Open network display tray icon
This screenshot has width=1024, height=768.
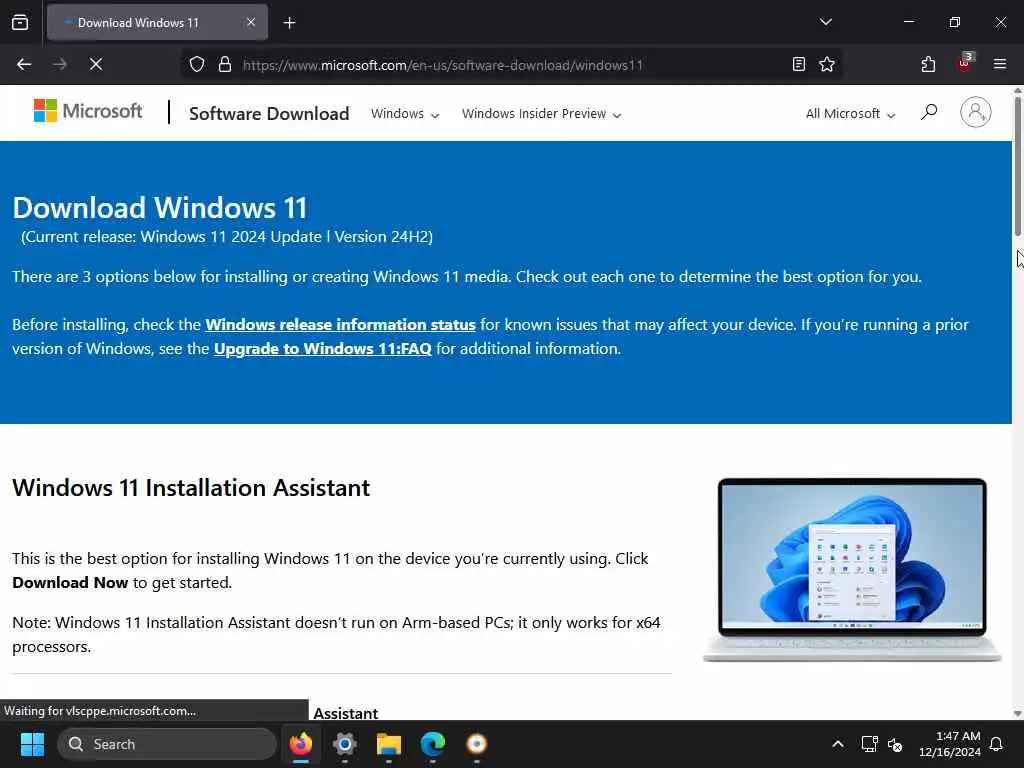click(x=869, y=744)
